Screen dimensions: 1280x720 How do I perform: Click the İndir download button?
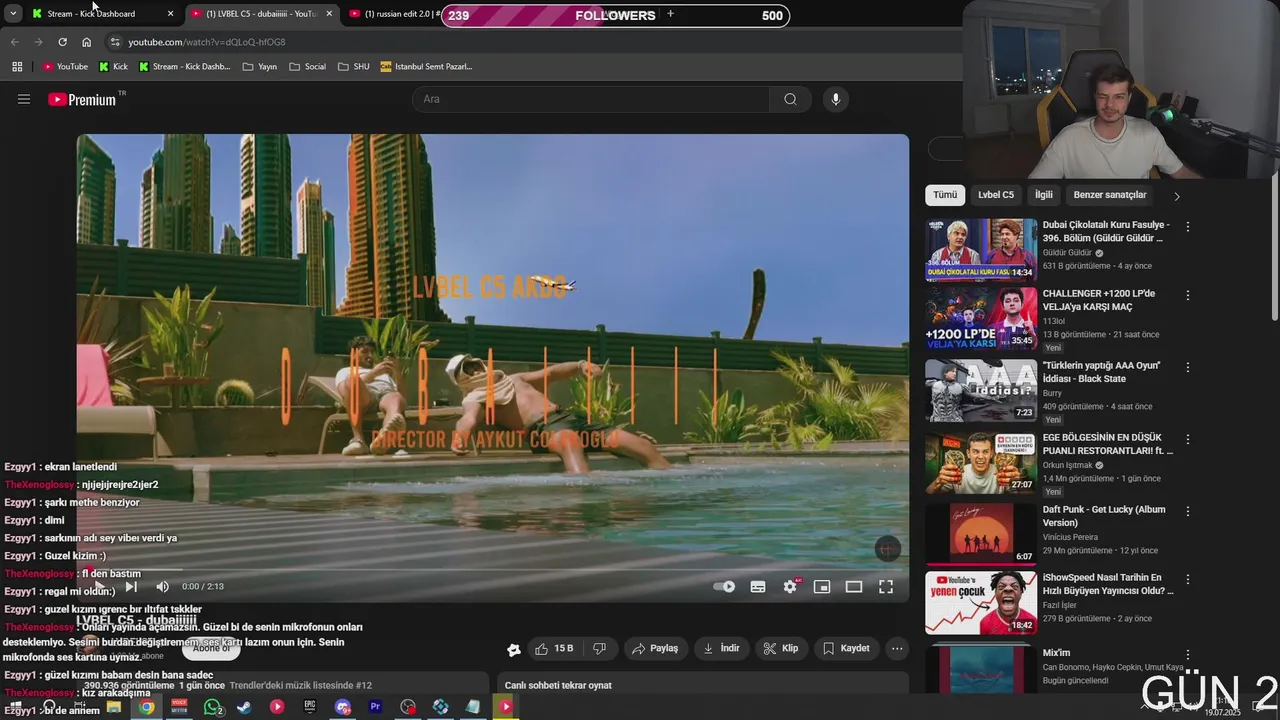coord(721,648)
